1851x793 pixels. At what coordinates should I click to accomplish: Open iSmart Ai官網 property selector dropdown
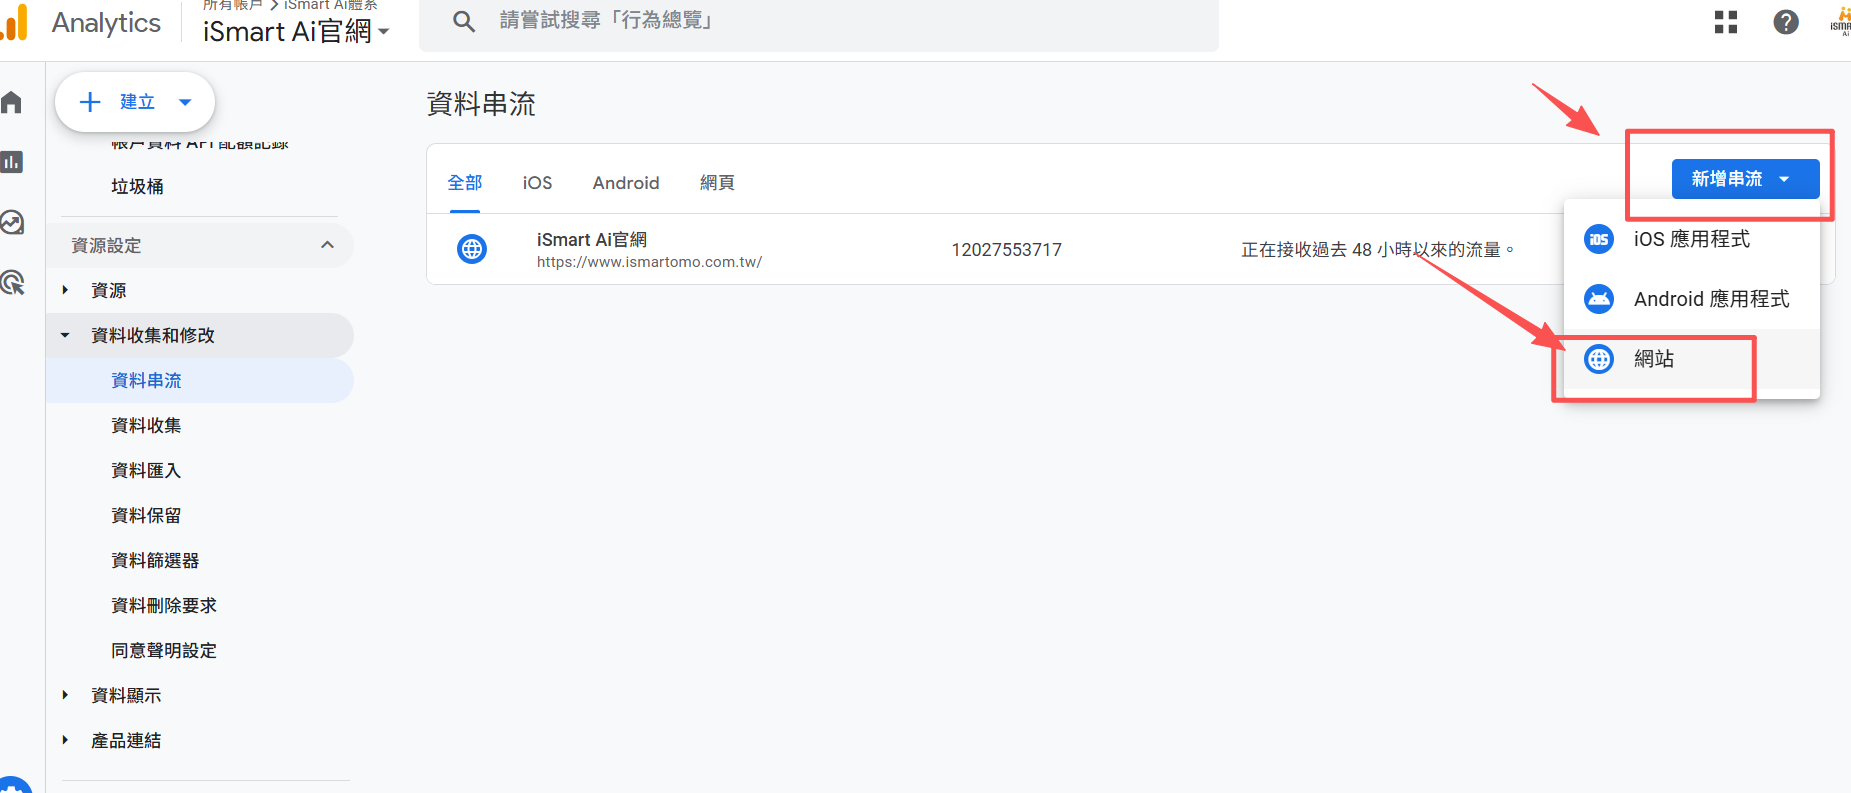[295, 32]
